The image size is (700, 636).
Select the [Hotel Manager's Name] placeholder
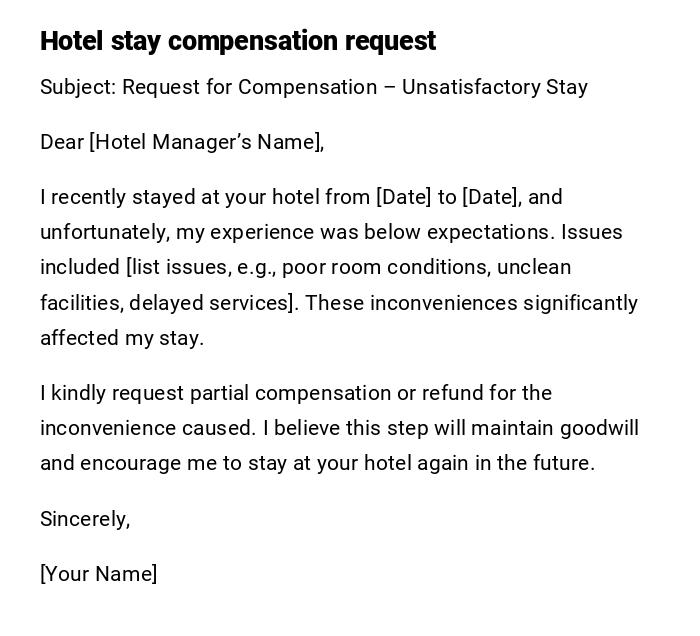[x=206, y=142]
